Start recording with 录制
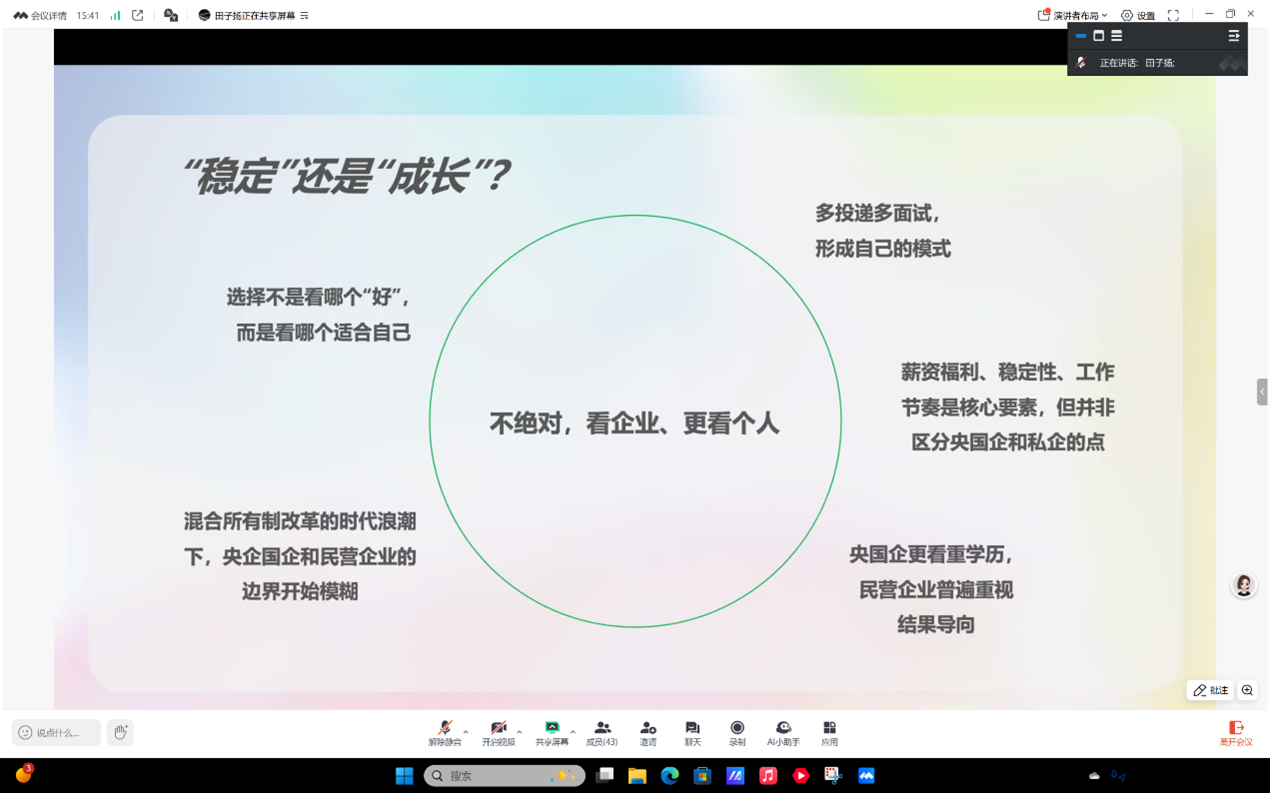Viewport: 1270px width, 793px height. click(x=737, y=732)
